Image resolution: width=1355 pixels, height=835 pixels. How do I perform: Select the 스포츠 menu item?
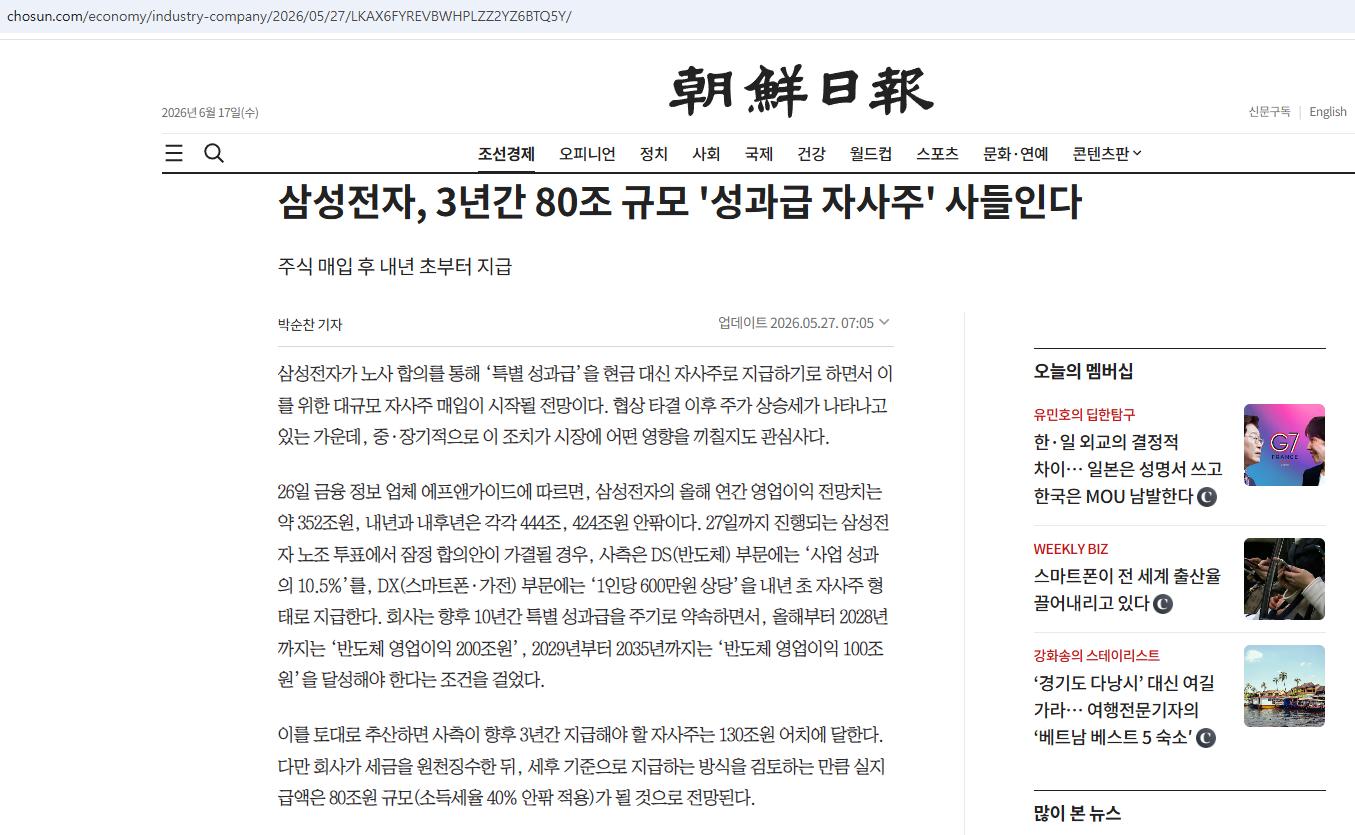(937, 154)
